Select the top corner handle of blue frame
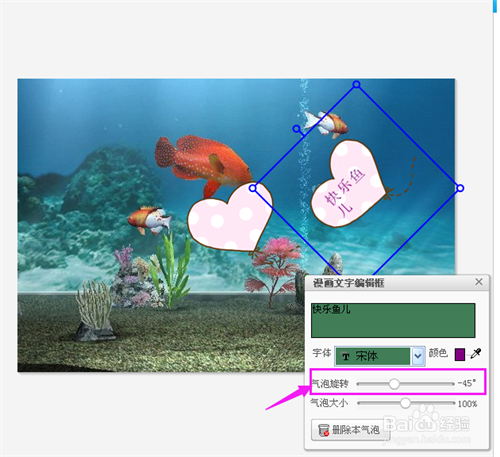The height and width of the screenshot is (457, 500). click(x=356, y=84)
